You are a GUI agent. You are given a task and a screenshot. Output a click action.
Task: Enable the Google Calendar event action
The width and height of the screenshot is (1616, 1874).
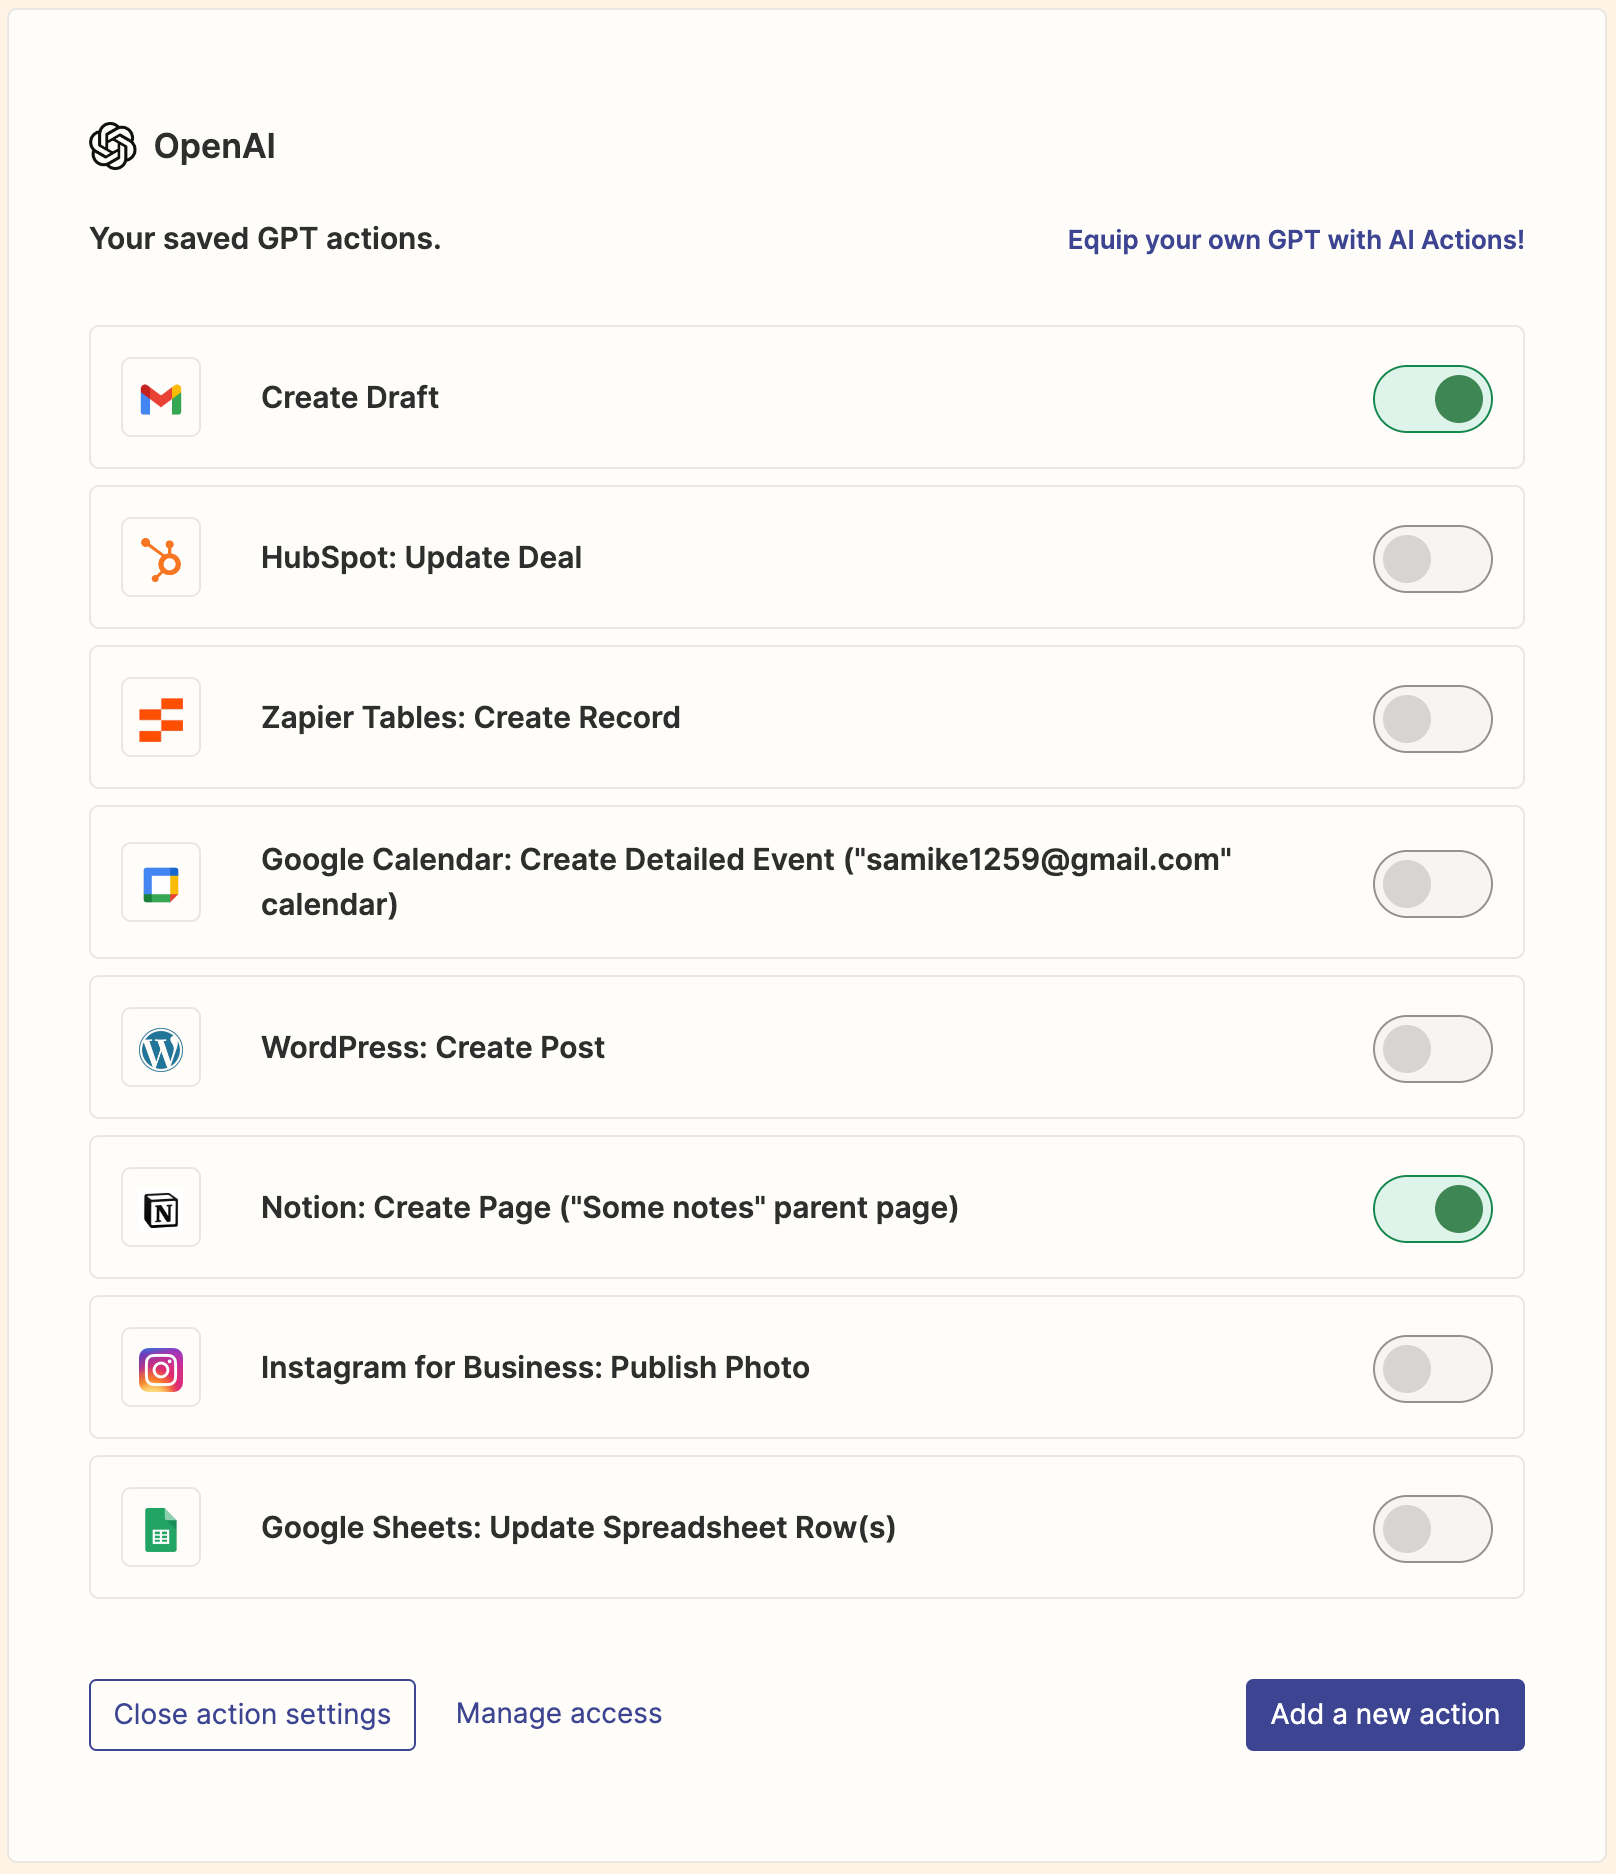[1432, 884]
